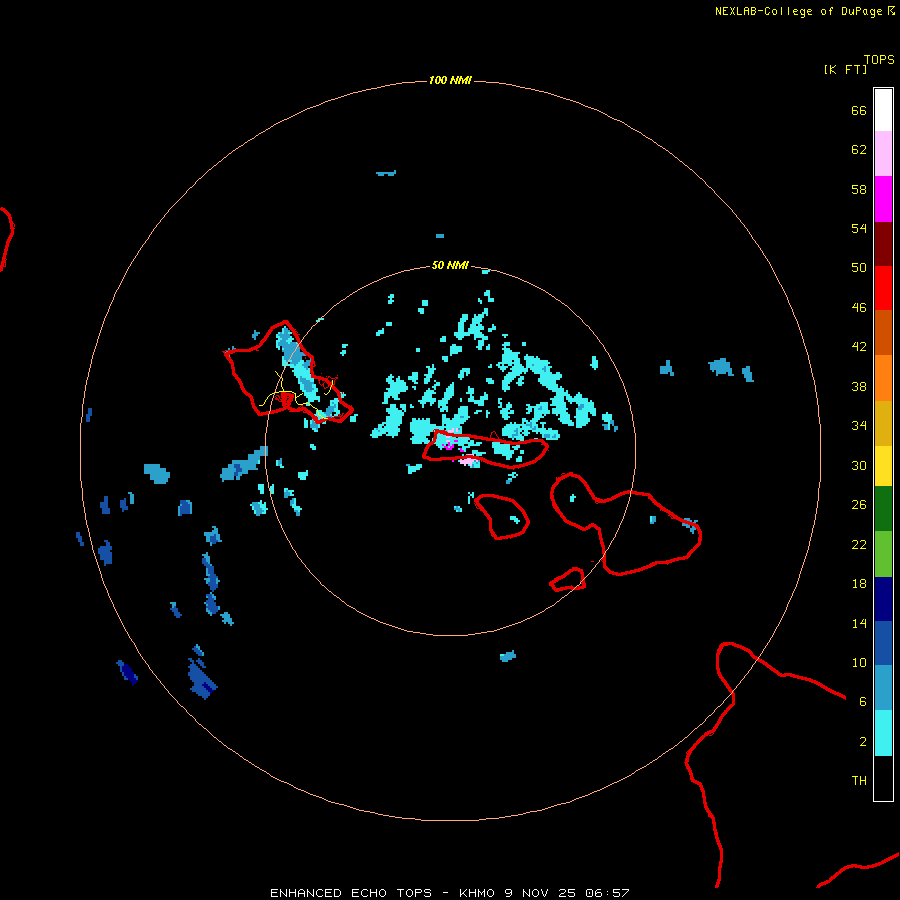Click the legend value 18

(859, 584)
